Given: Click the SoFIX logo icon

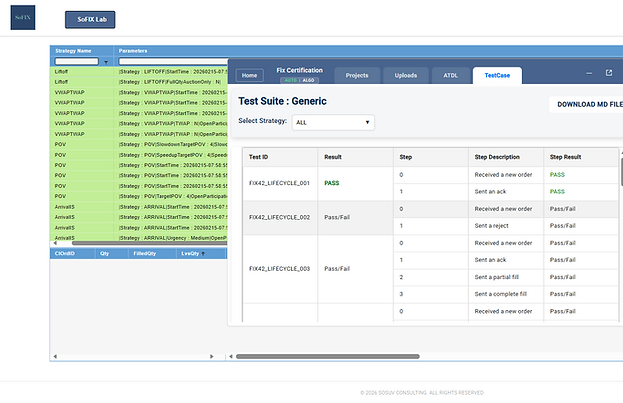Looking at the screenshot, I should click(23, 17).
